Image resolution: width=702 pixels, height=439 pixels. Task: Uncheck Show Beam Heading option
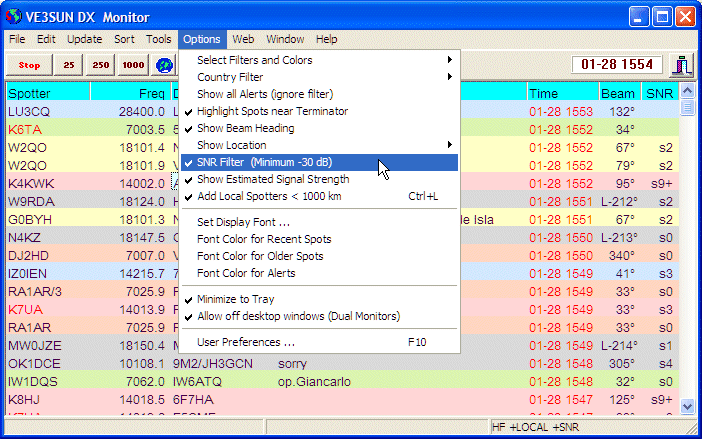[x=245, y=128]
